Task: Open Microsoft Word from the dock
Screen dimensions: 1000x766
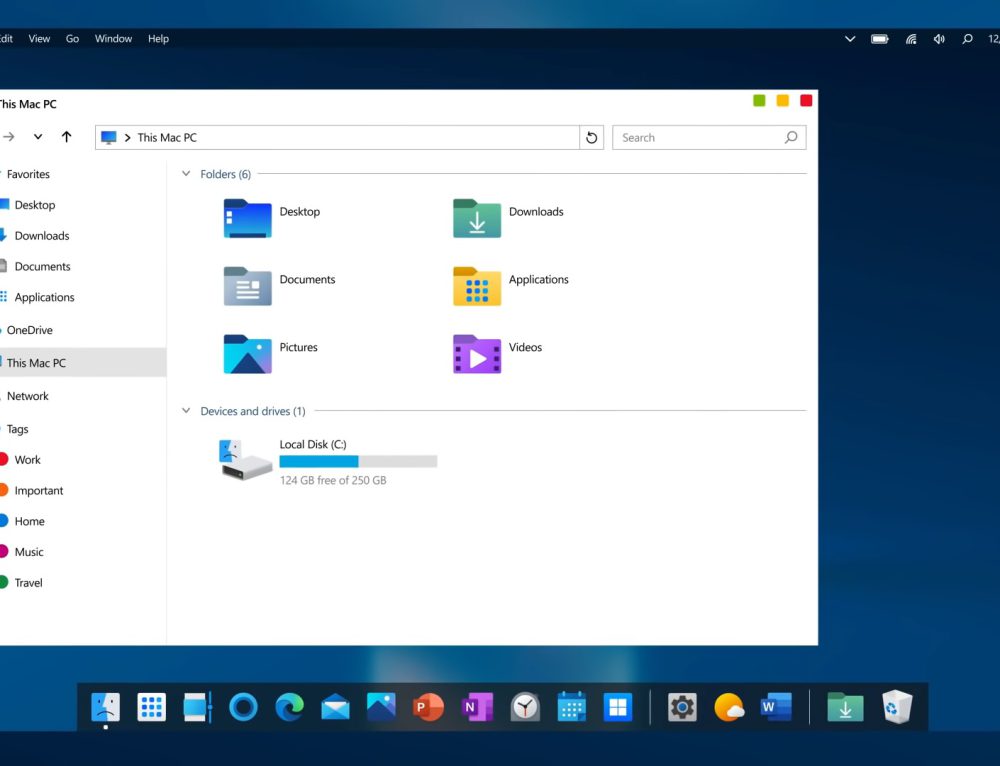Action: click(777, 707)
